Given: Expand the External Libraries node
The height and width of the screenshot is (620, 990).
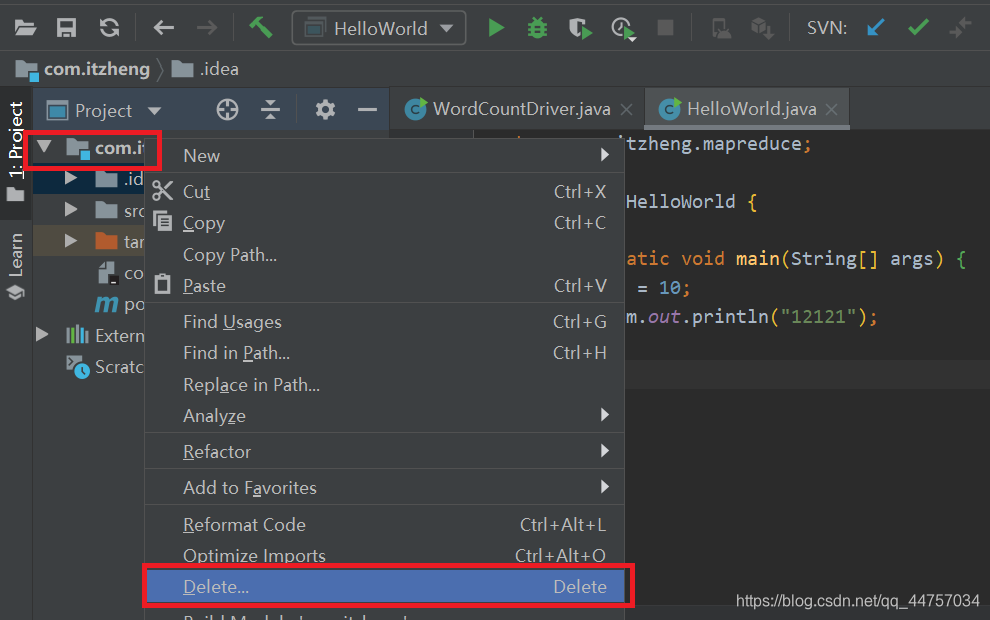Looking at the screenshot, I should [42, 335].
